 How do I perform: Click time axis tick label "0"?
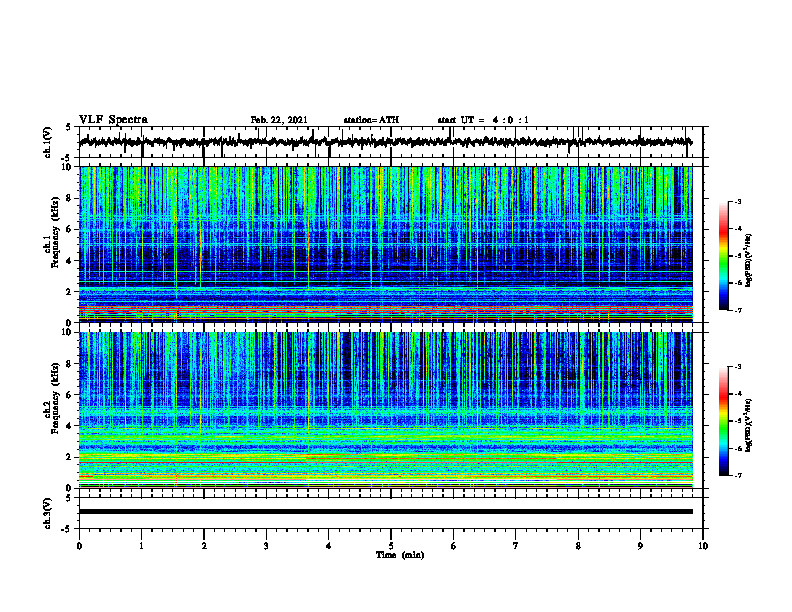tap(79, 546)
